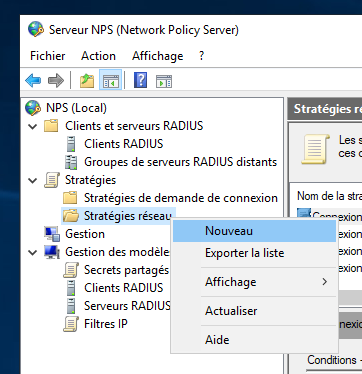Select Clients et serveurs RADIUS node

(134, 126)
